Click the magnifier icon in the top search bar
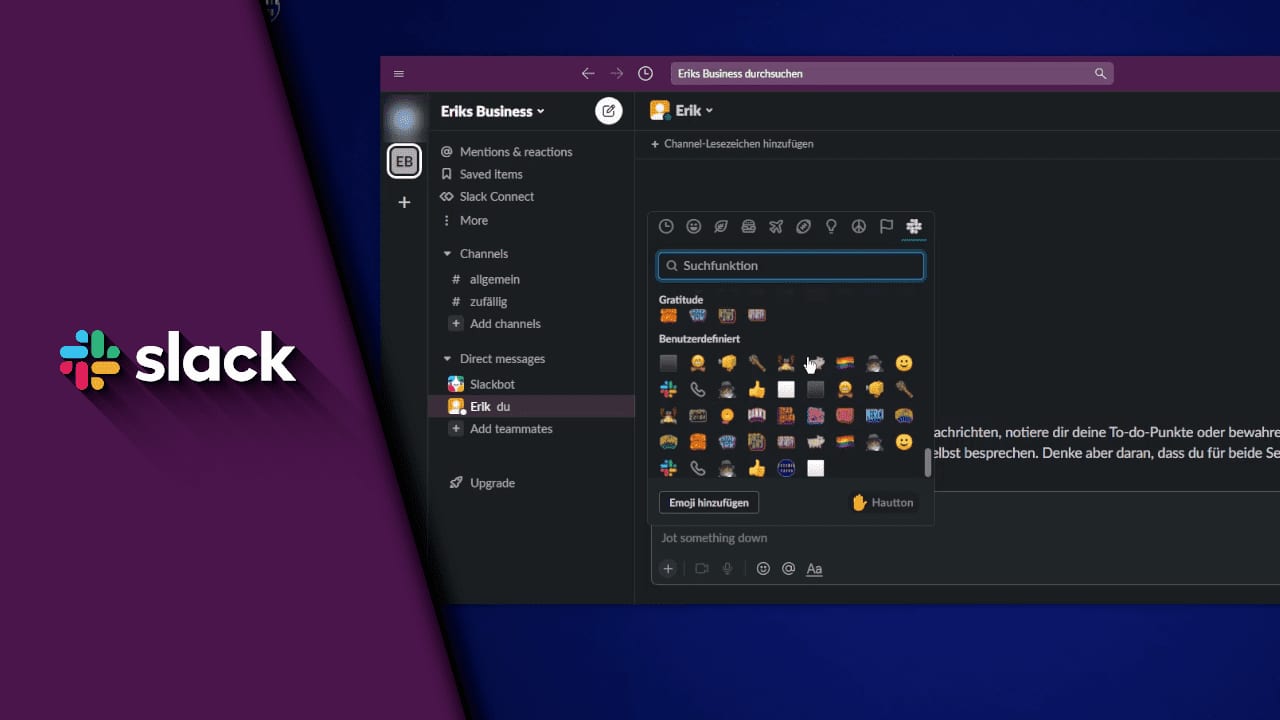1280x720 pixels. coord(1100,74)
